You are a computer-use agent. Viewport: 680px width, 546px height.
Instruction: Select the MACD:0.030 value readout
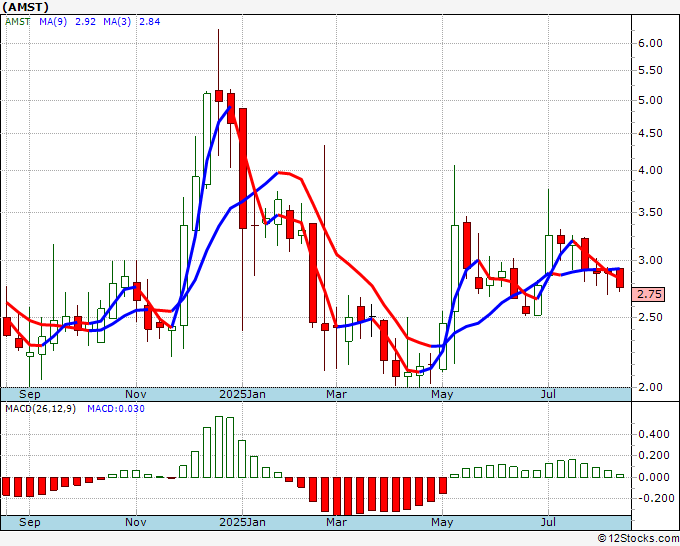pos(116,409)
